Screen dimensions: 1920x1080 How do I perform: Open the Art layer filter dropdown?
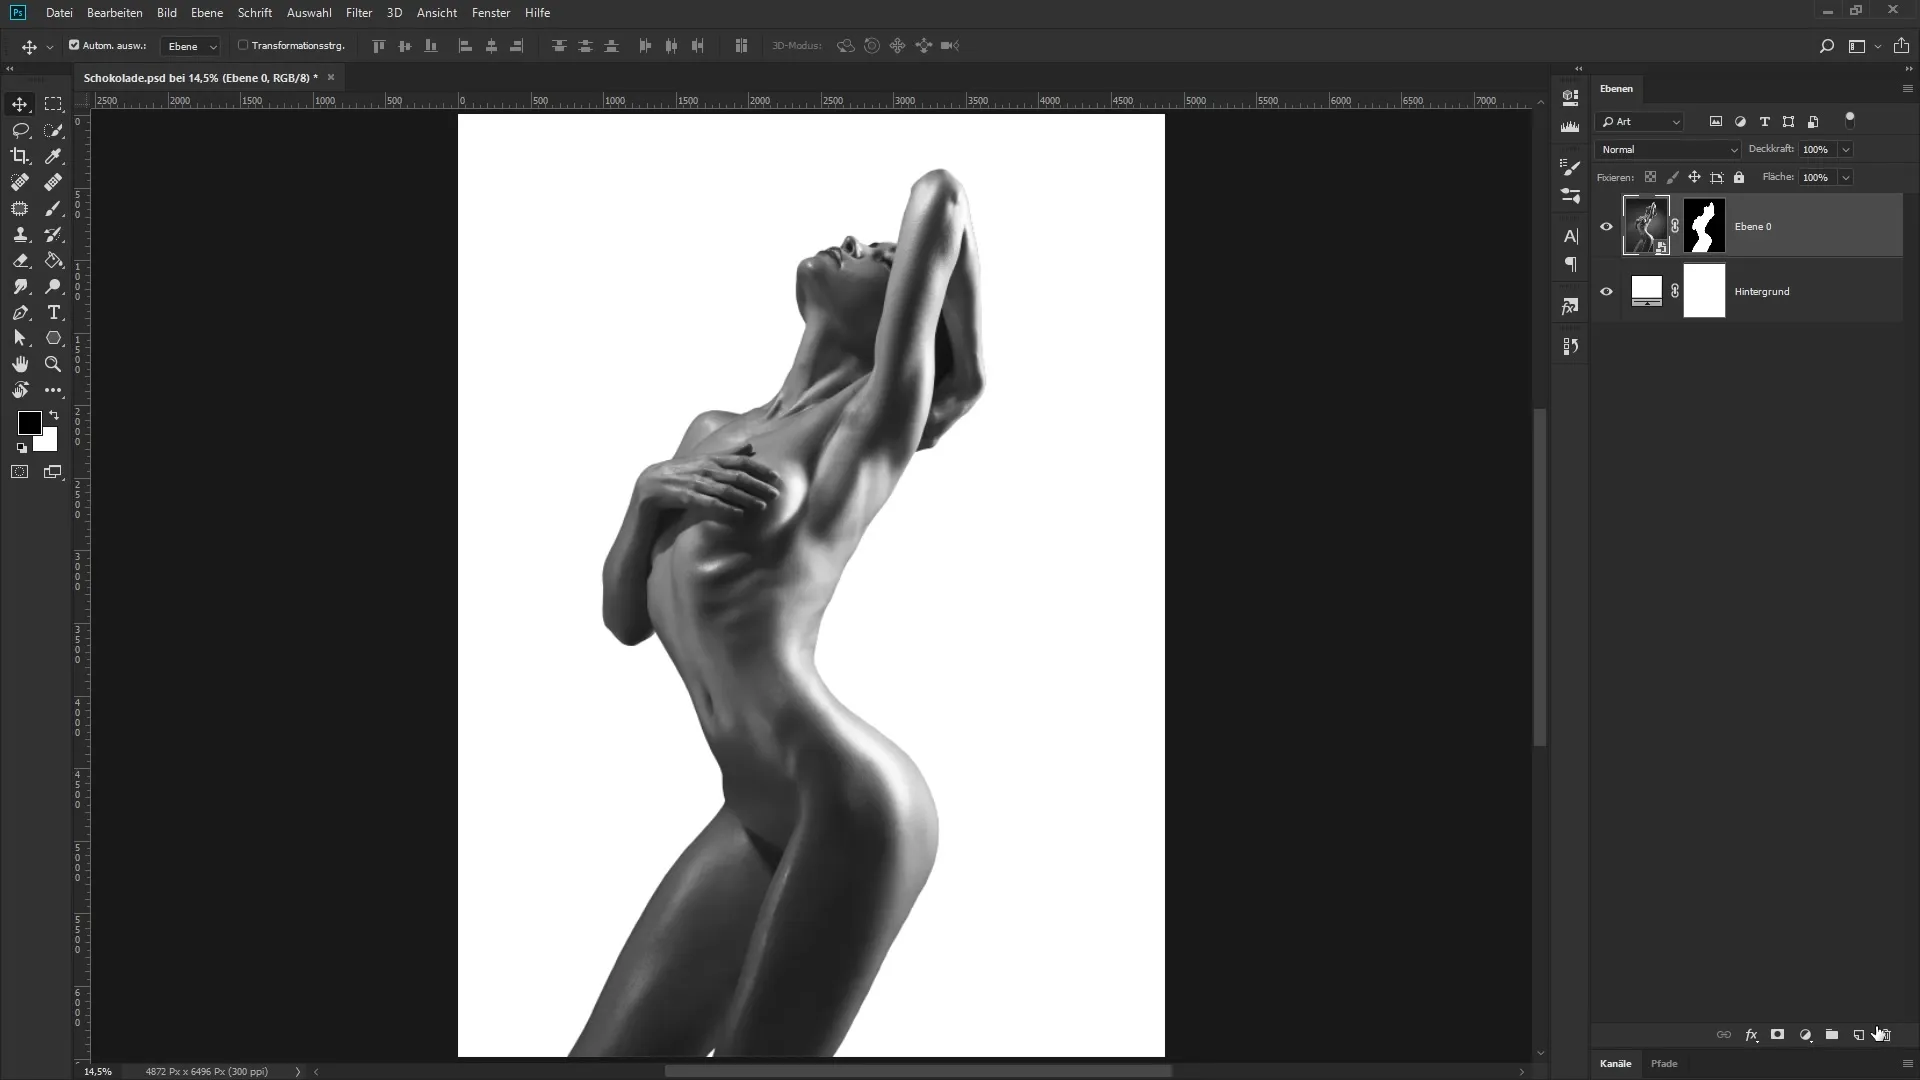[x=1640, y=122]
